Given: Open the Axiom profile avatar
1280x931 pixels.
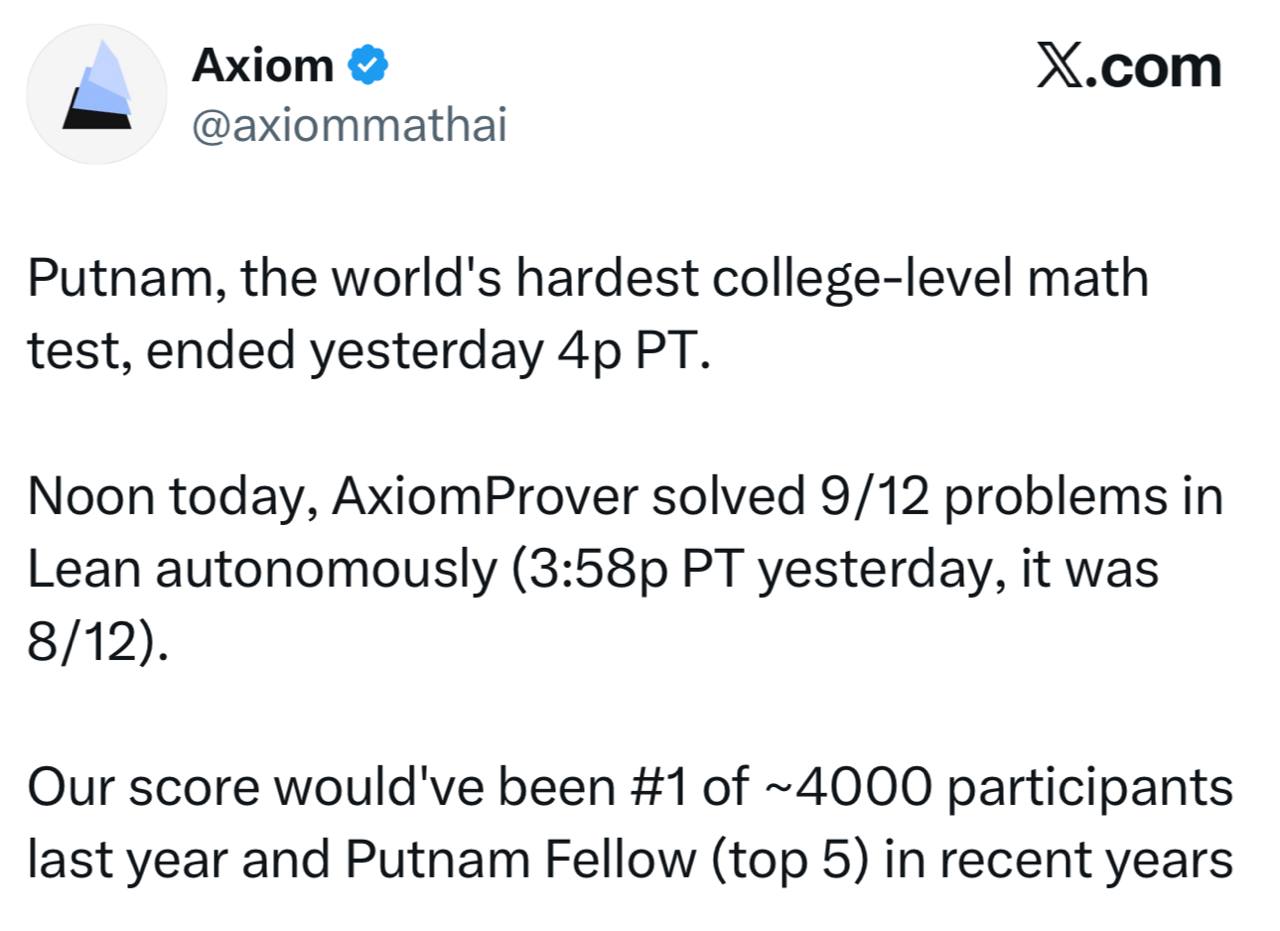Looking at the screenshot, I should coord(97,94).
